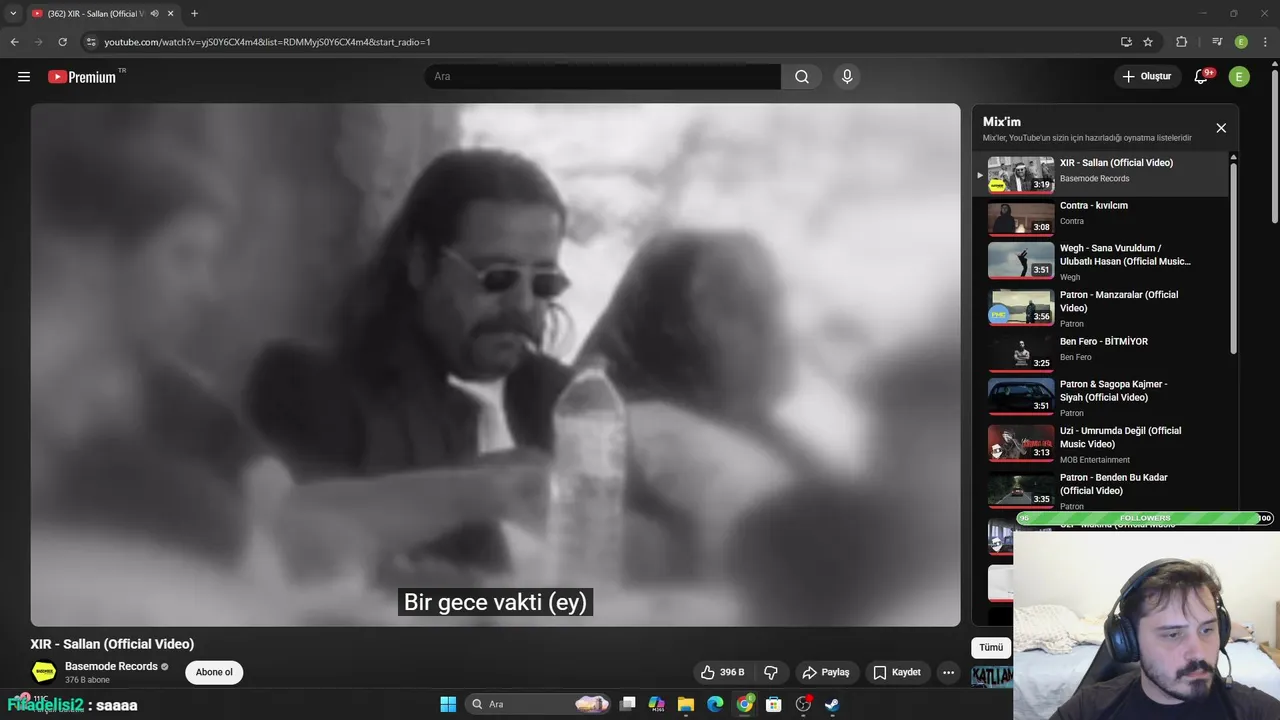This screenshot has width=1280, height=720.
Task: Open OBS Studio from the taskbar
Action: [803, 704]
